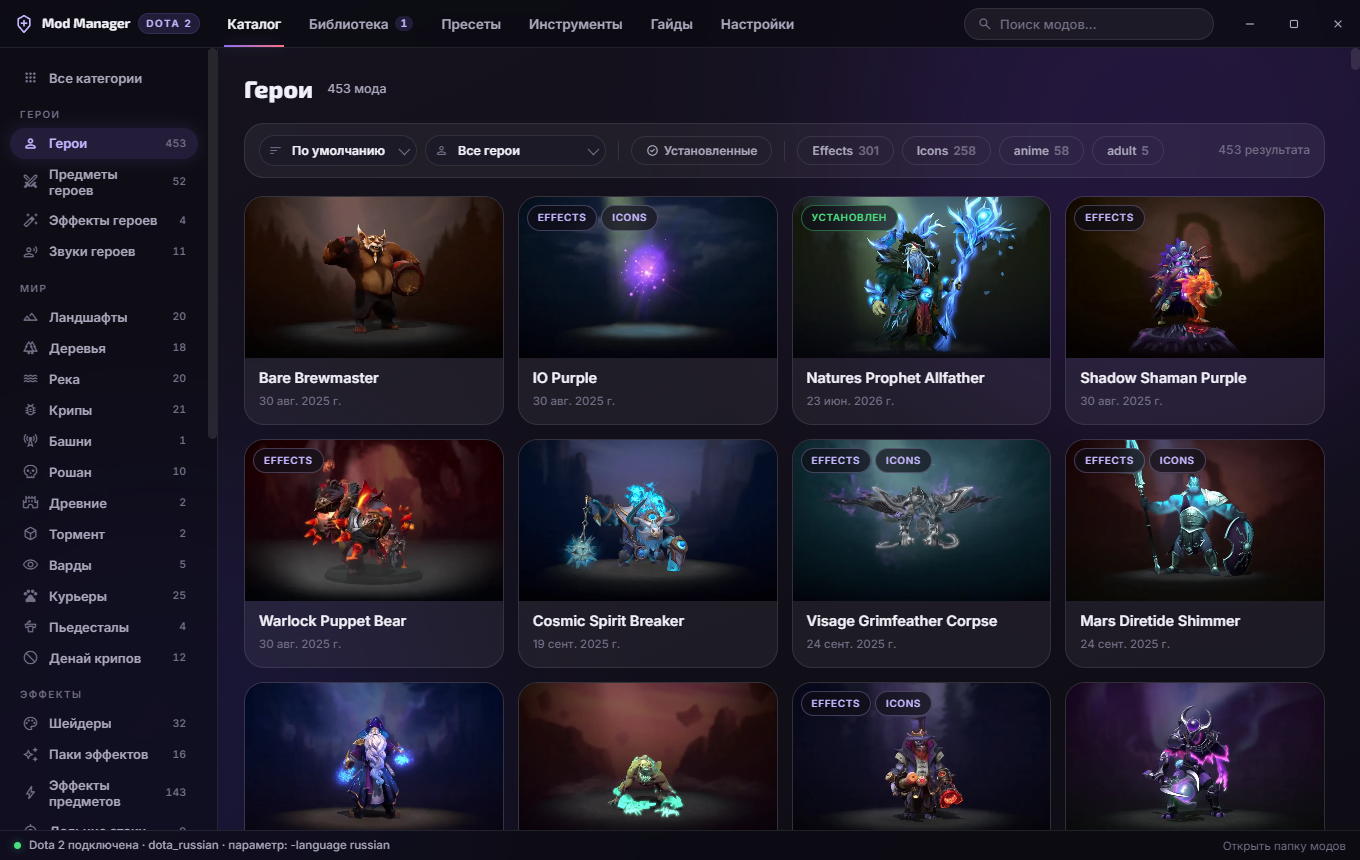Open the Visage Grimfeather Corpse thumbnail
This screenshot has height=860, width=1360.
click(921, 520)
